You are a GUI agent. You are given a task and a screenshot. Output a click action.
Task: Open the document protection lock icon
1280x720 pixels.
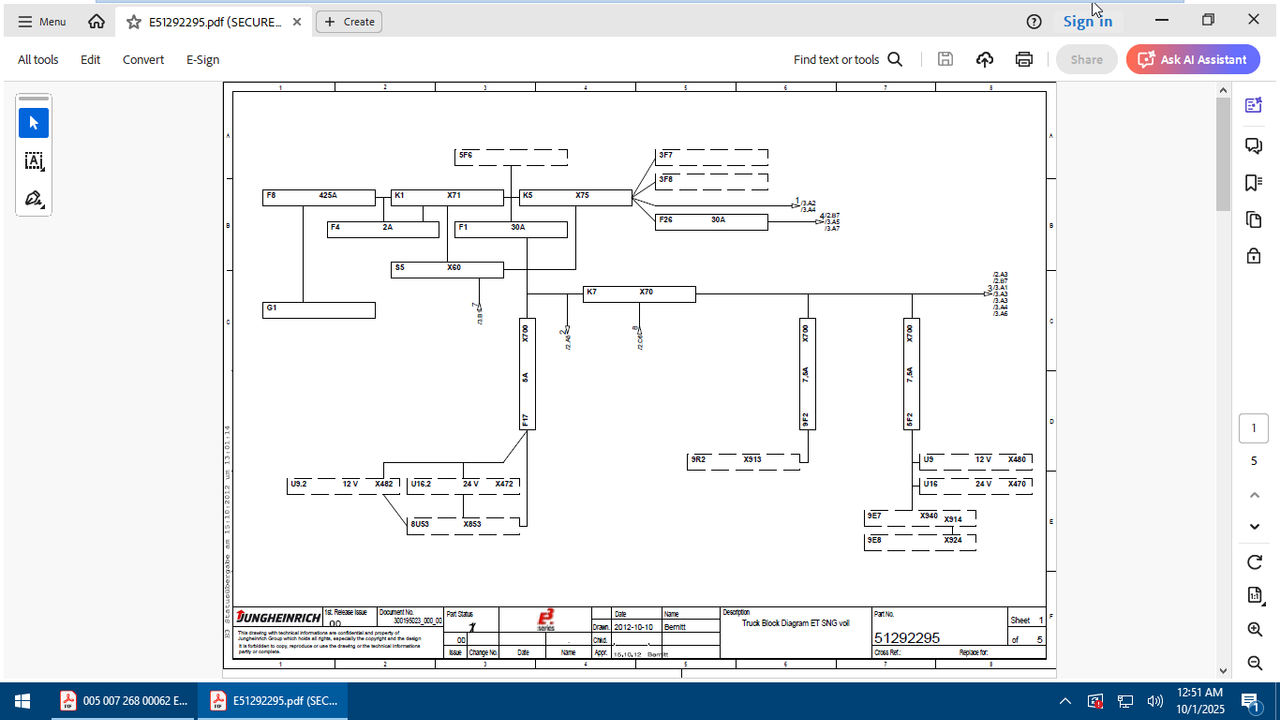click(1253, 256)
